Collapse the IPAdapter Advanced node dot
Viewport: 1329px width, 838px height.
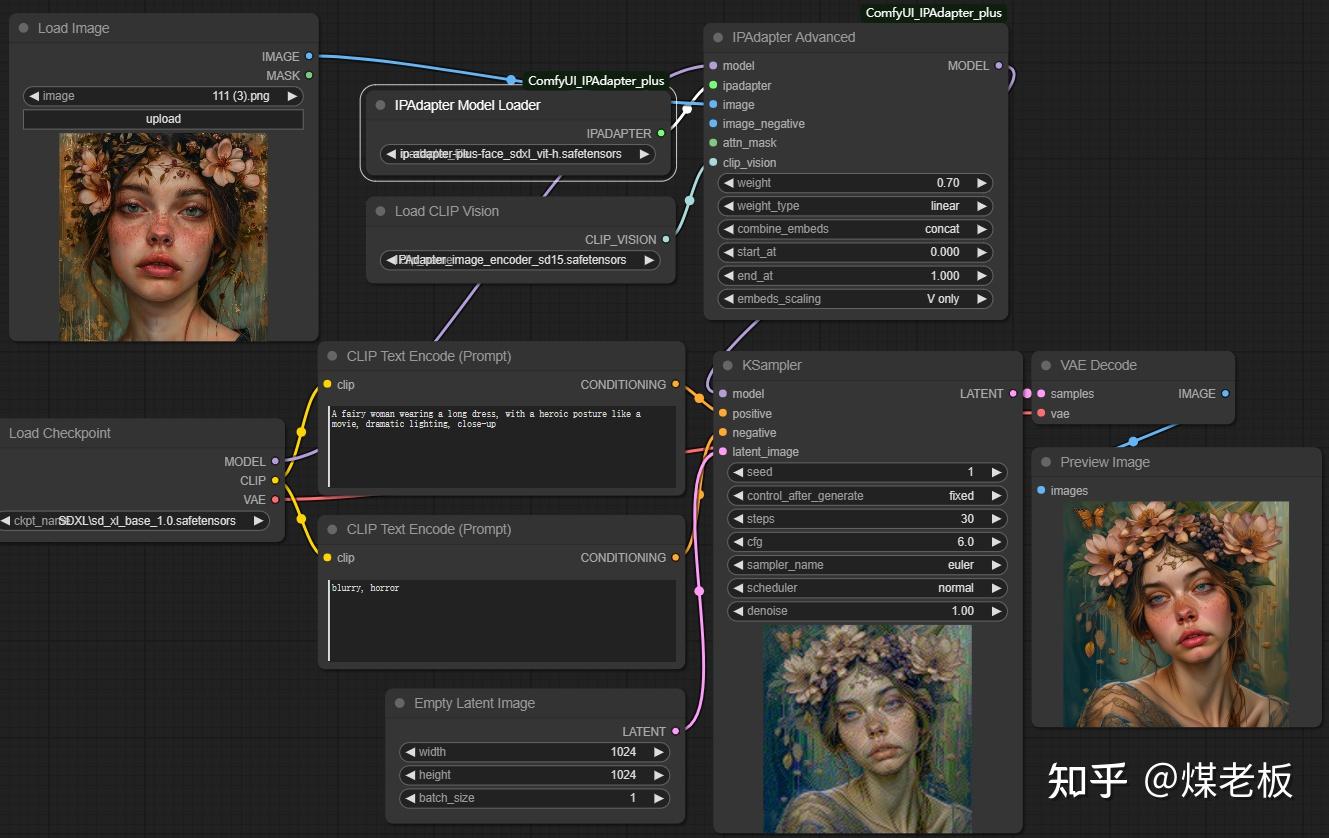pyautogui.click(x=718, y=37)
